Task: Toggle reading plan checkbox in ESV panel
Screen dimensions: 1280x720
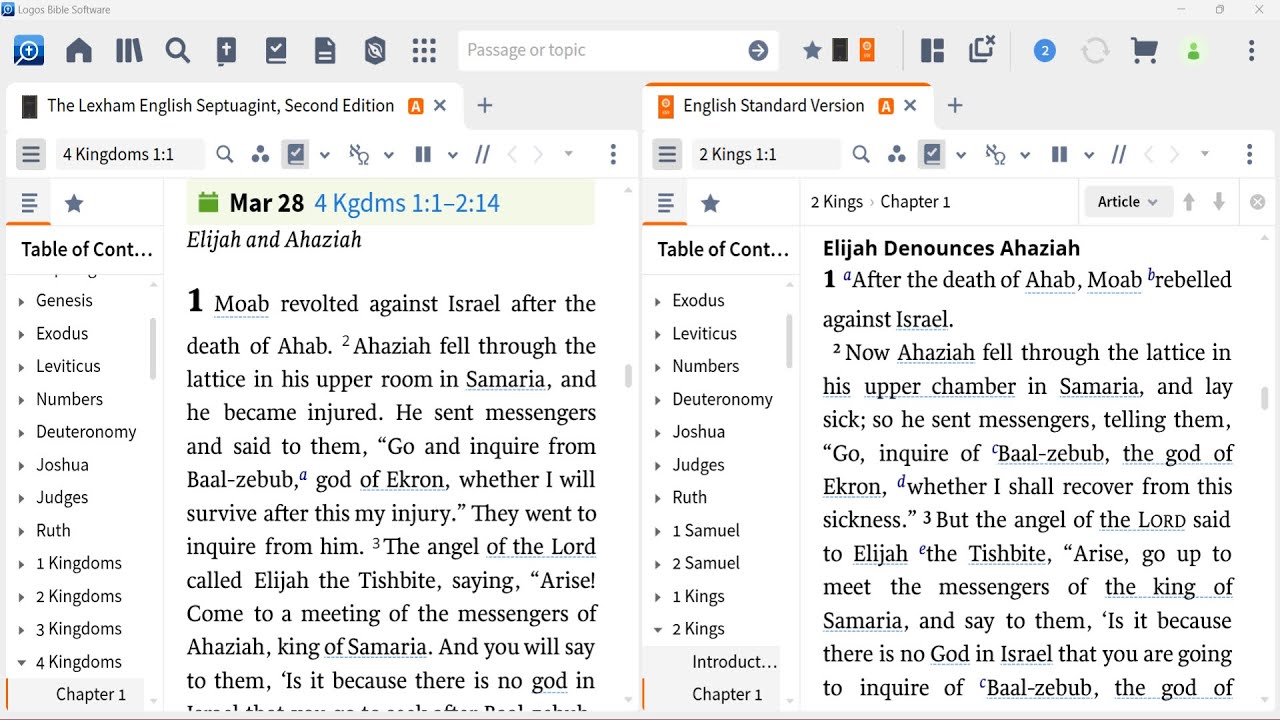Action: pos(931,154)
